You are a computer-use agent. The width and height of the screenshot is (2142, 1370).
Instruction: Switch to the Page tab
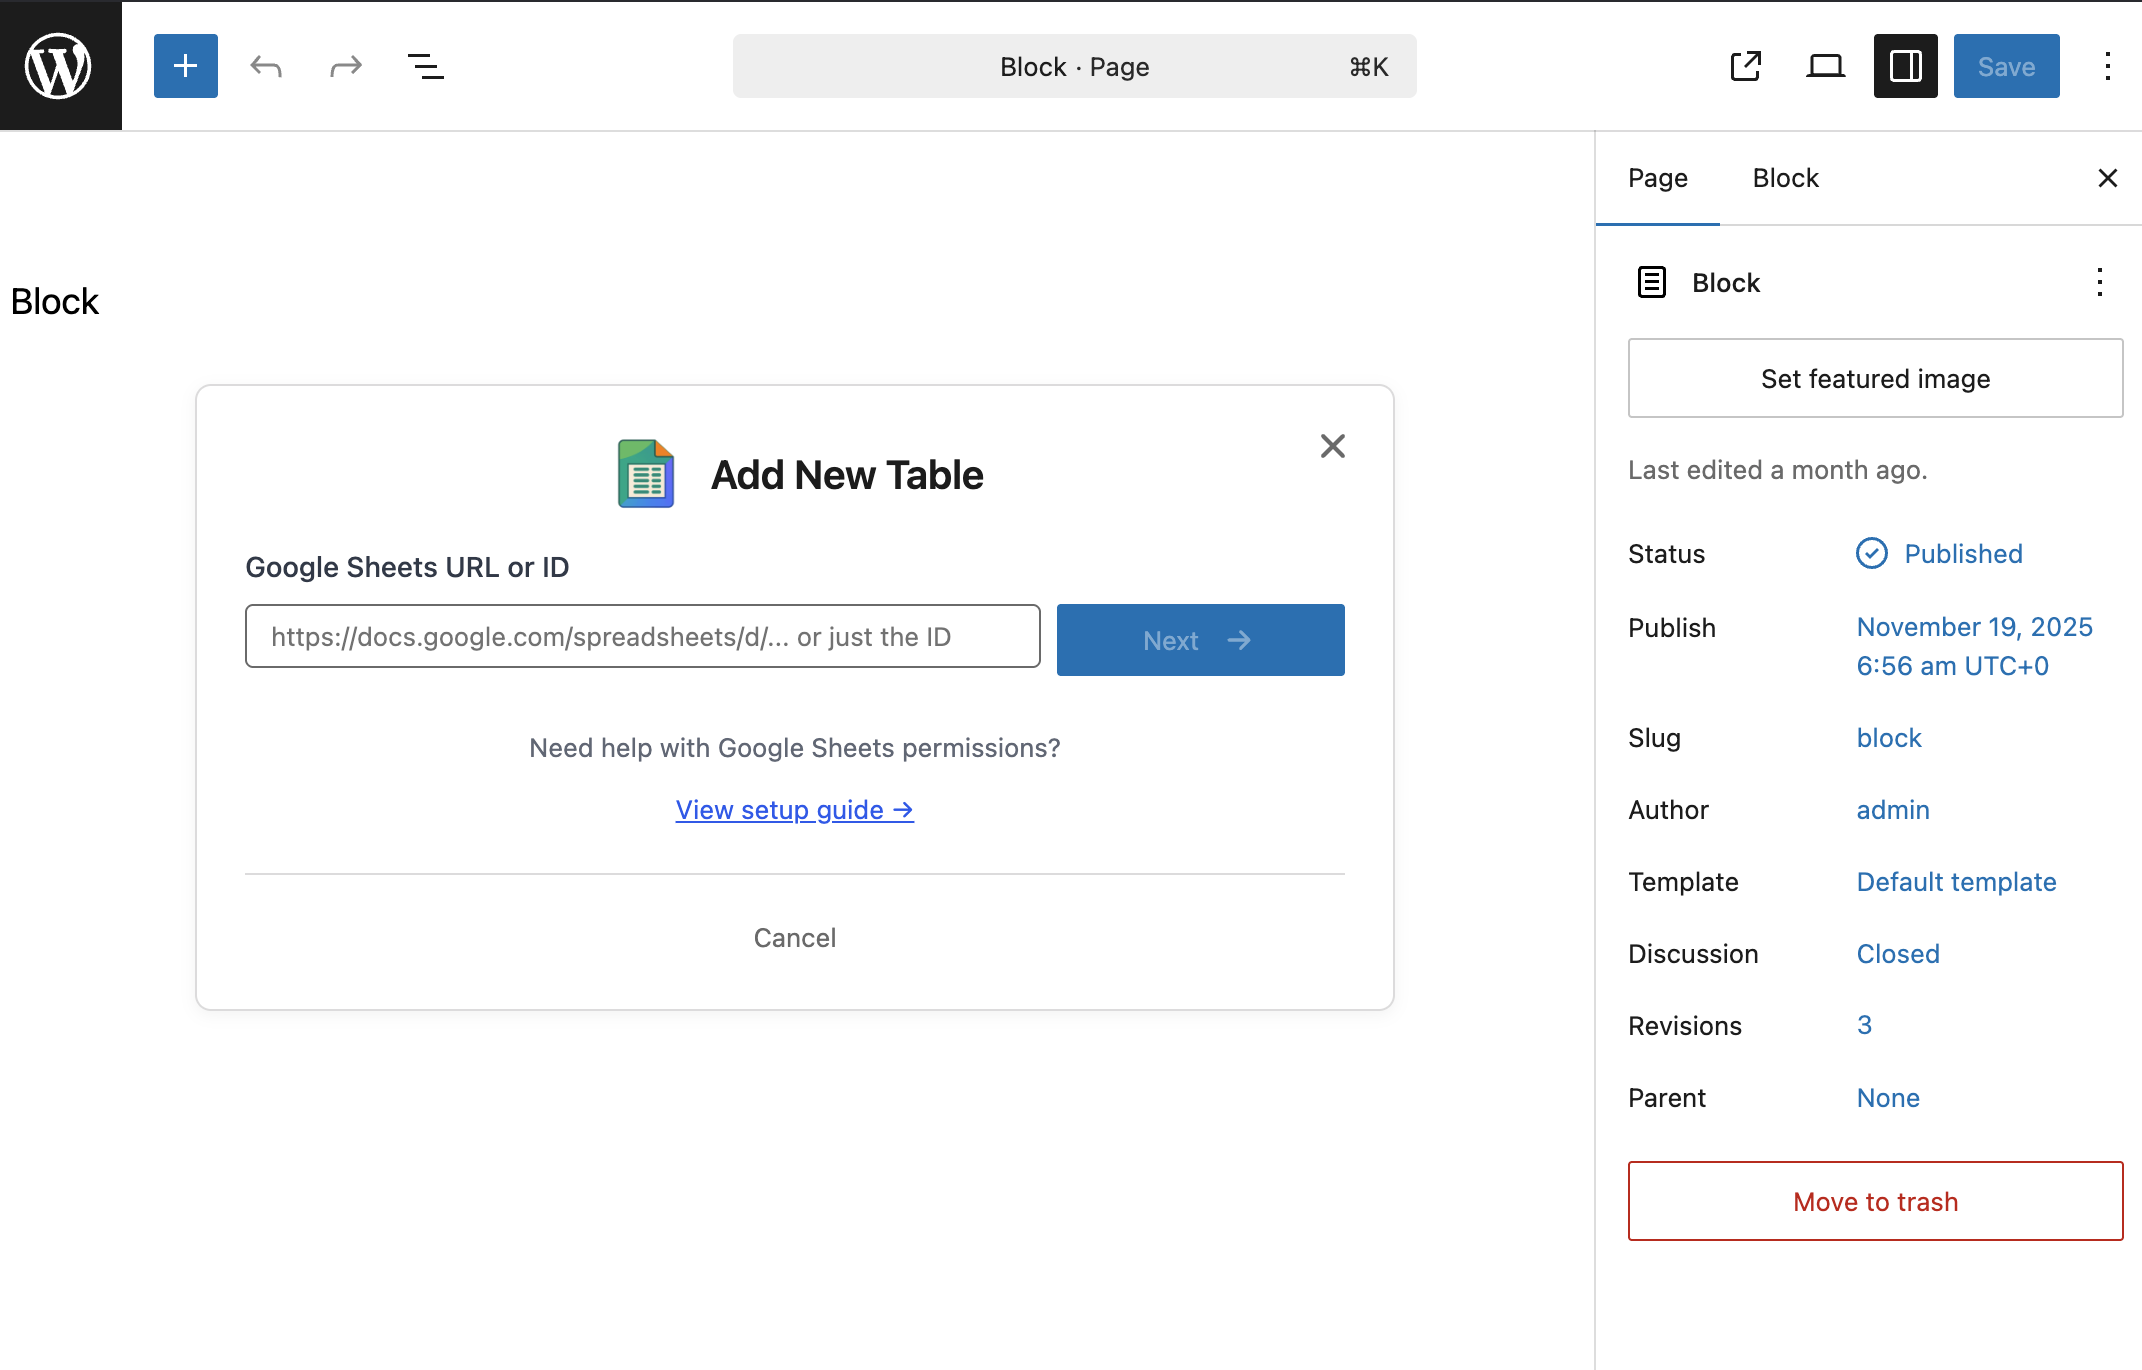[x=1658, y=178]
